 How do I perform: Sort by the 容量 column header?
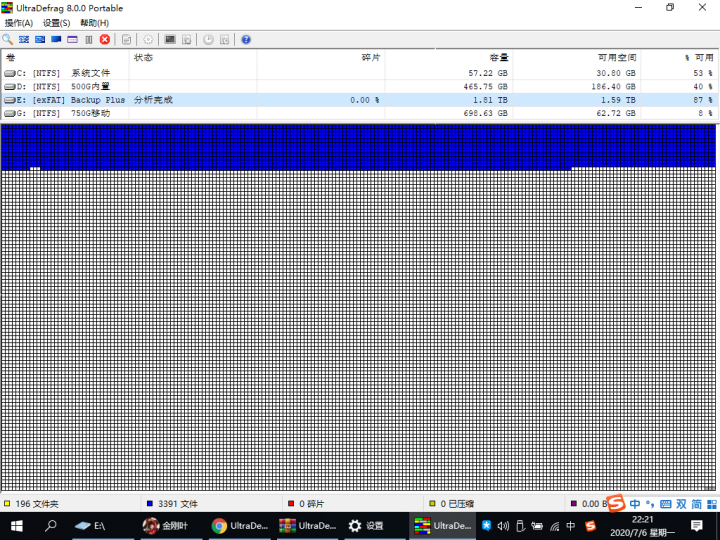click(x=449, y=57)
